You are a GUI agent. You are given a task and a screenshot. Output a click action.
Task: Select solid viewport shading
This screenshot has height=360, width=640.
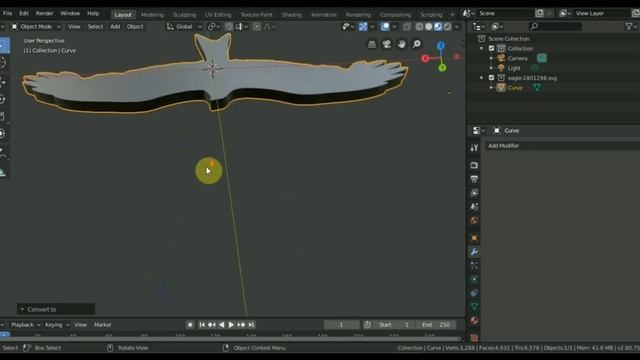pyautogui.click(x=429, y=27)
